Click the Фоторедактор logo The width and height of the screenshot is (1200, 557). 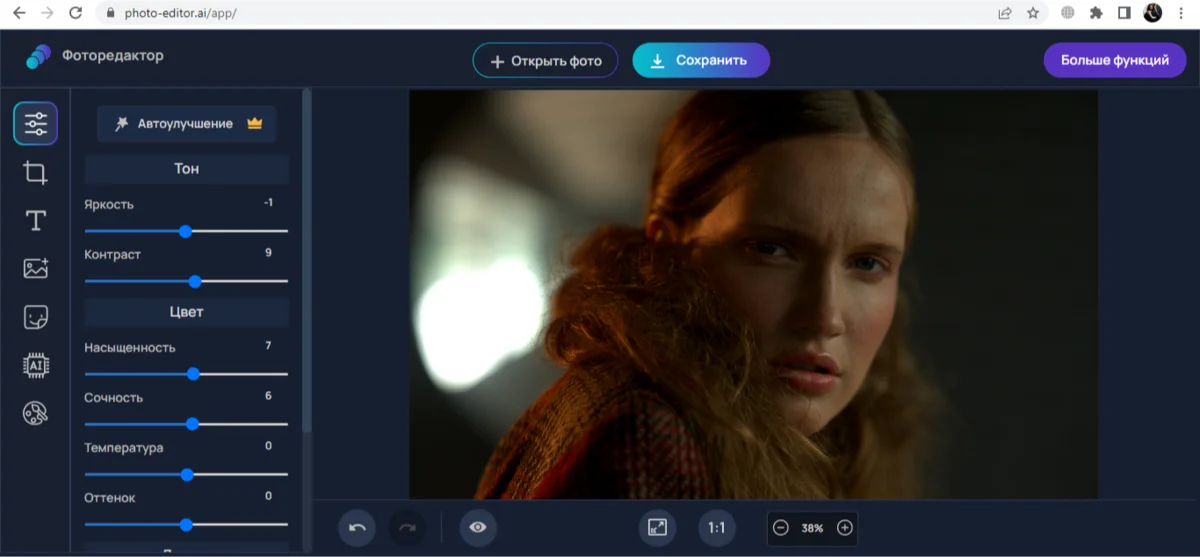coord(94,57)
